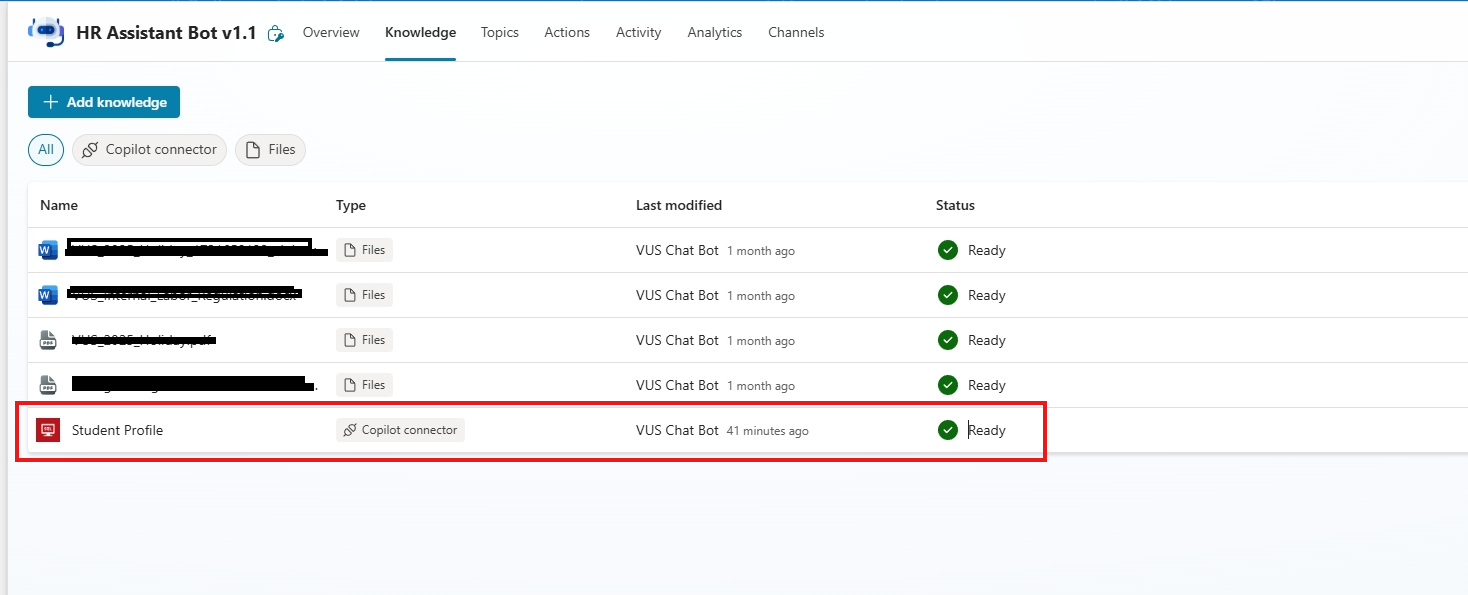Sort the table by the Name column
Viewport: 1468px width, 595px height.
[x=58, y=205]
